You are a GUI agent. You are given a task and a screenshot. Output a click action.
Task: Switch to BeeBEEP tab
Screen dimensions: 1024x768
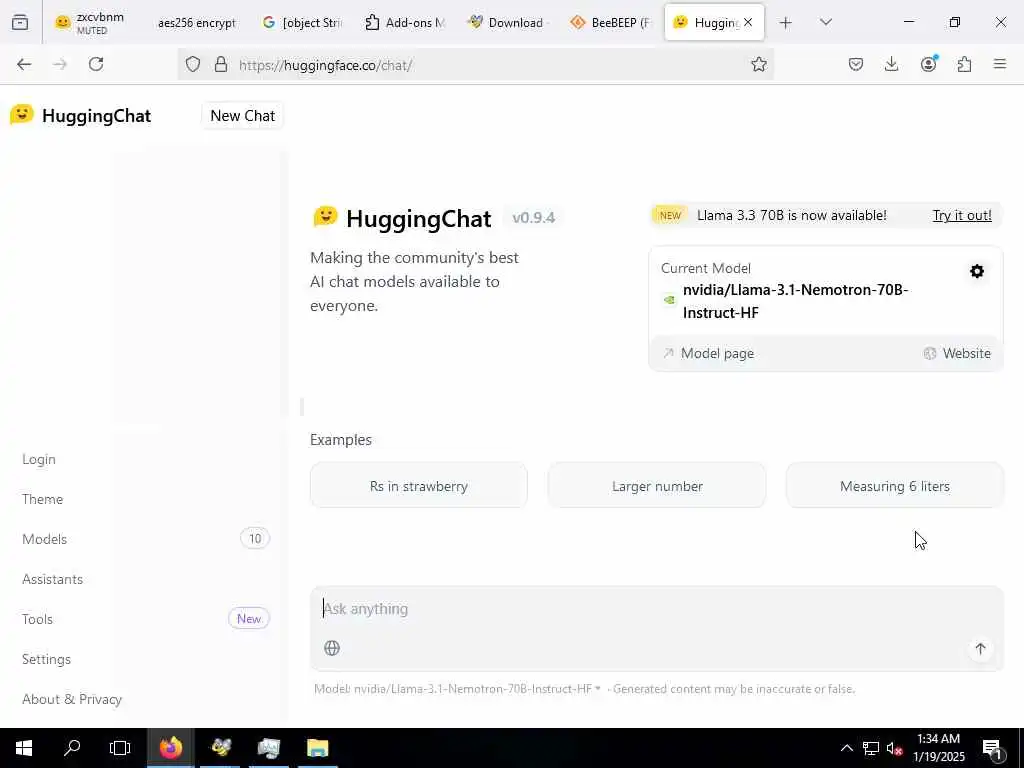611,23
